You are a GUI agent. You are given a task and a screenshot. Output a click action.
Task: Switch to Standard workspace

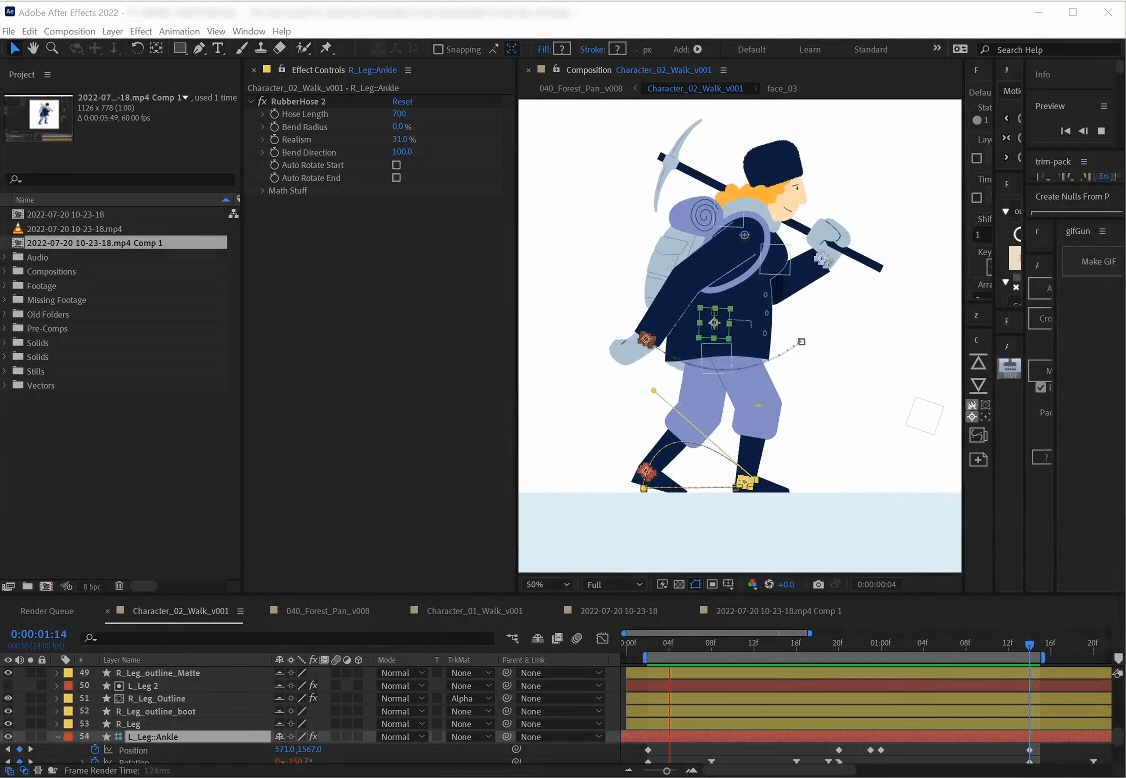(870, 50)
